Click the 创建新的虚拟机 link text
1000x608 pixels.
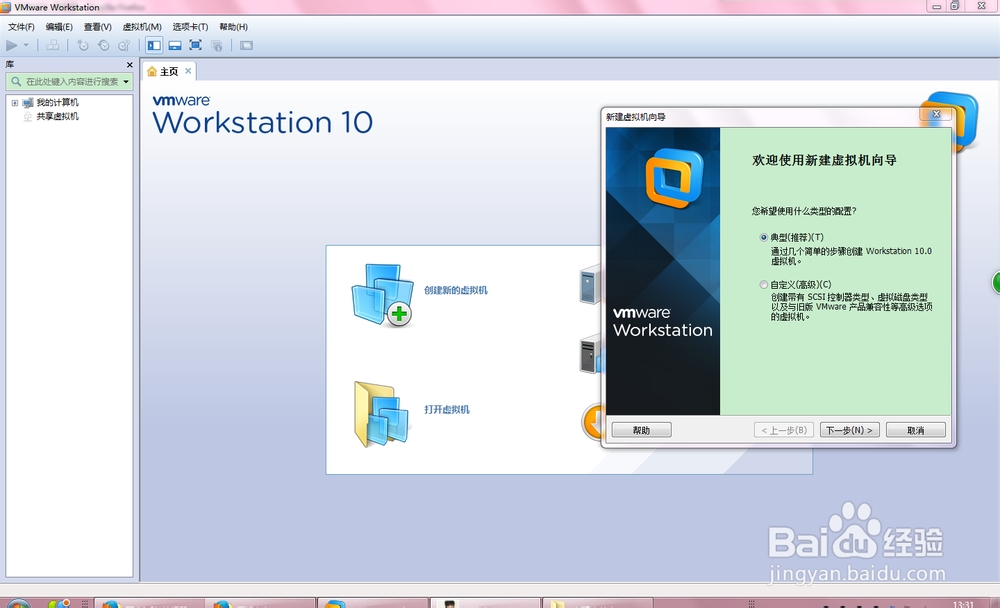tap(455, 290)
